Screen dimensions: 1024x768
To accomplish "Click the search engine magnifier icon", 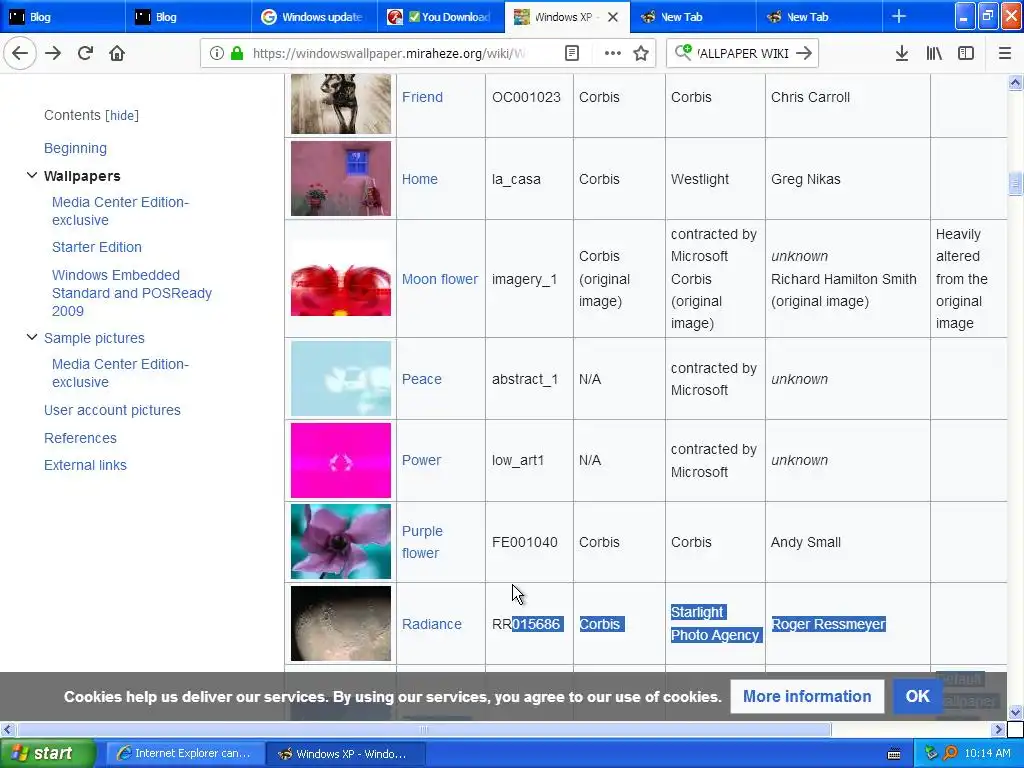I will point(683,52).
